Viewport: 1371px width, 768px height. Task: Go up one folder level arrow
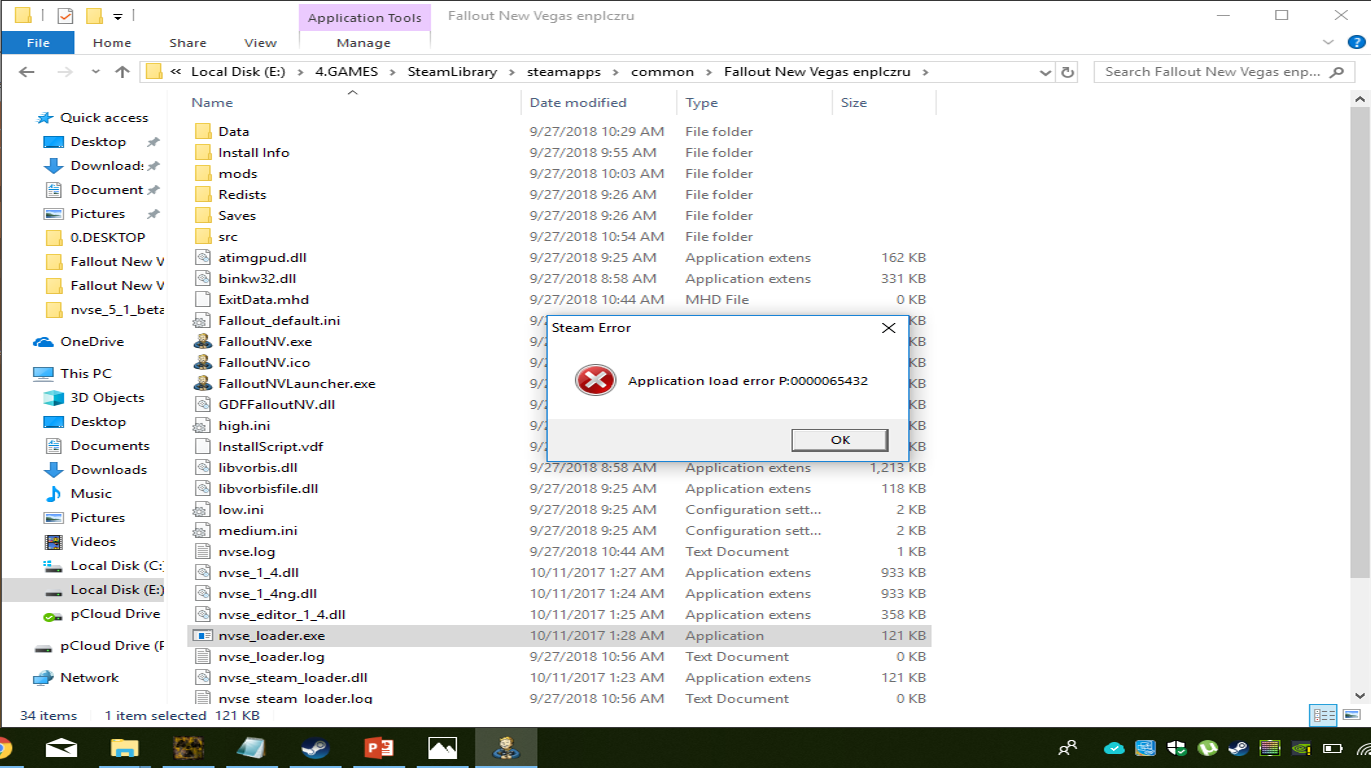click(x=122, y=72)
